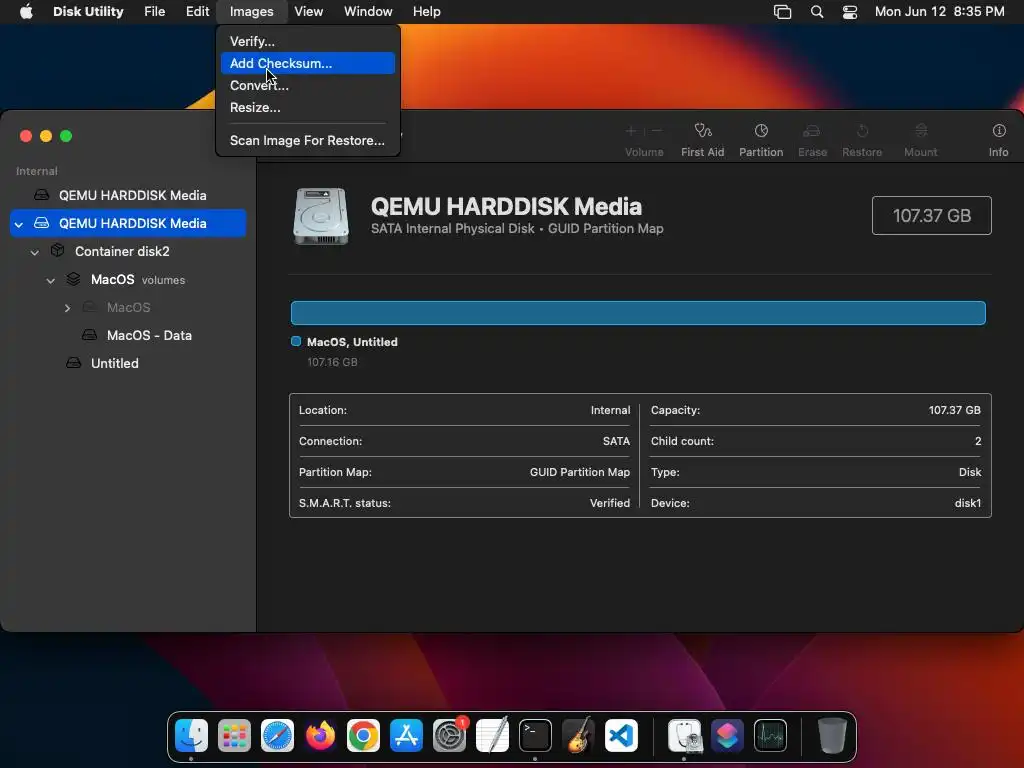This screenshot has height=768, width=1024.
Task: Choose Verify... from Images menu
Action: point(308,41)
